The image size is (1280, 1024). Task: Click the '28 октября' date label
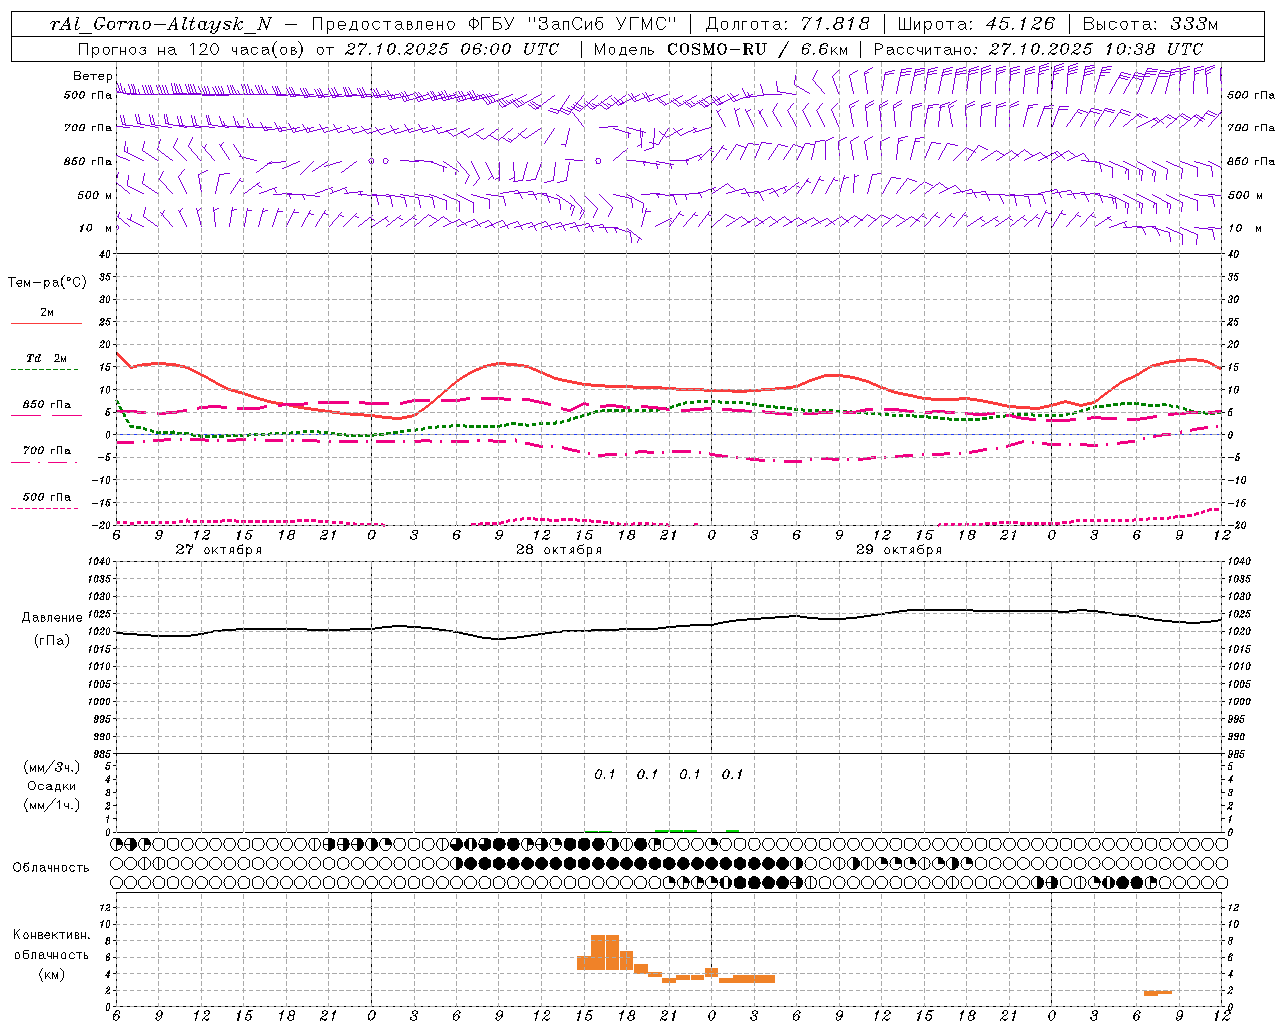[x=559, y=550]
